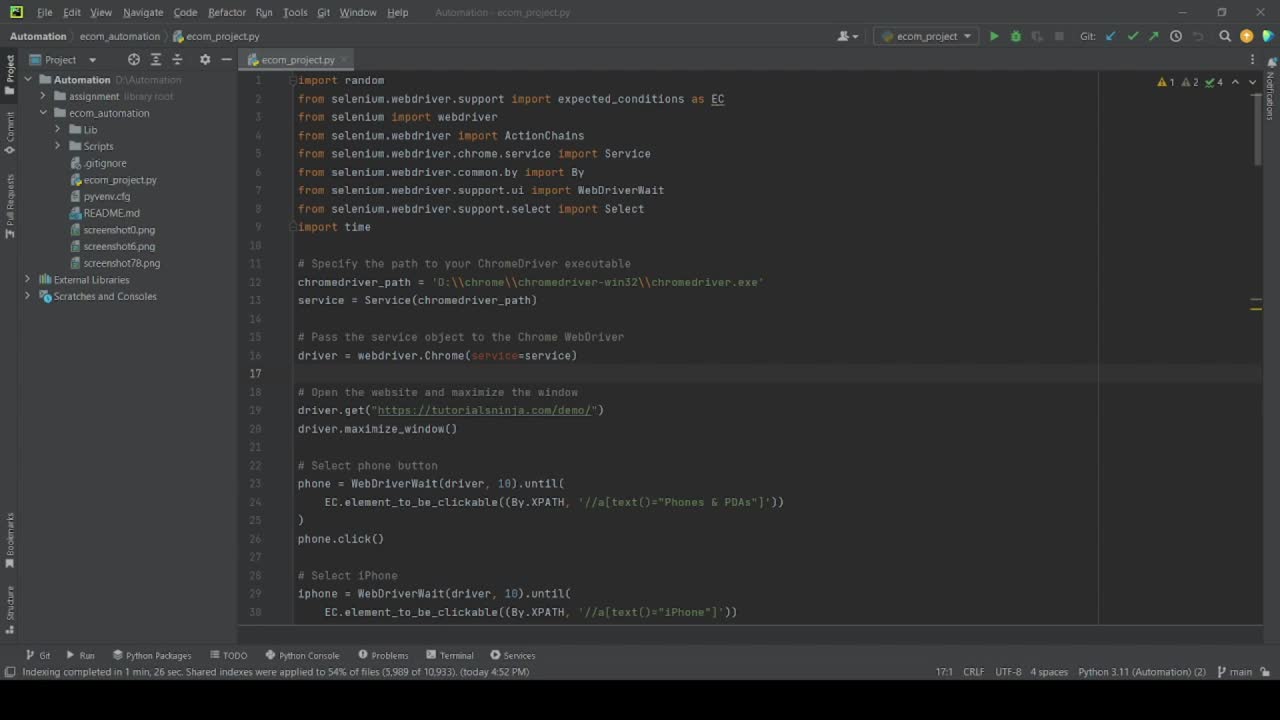Commit changes using Git checkmark icon
The height and width of the screenshot is (720, 1280).
tap(1133, 36)
